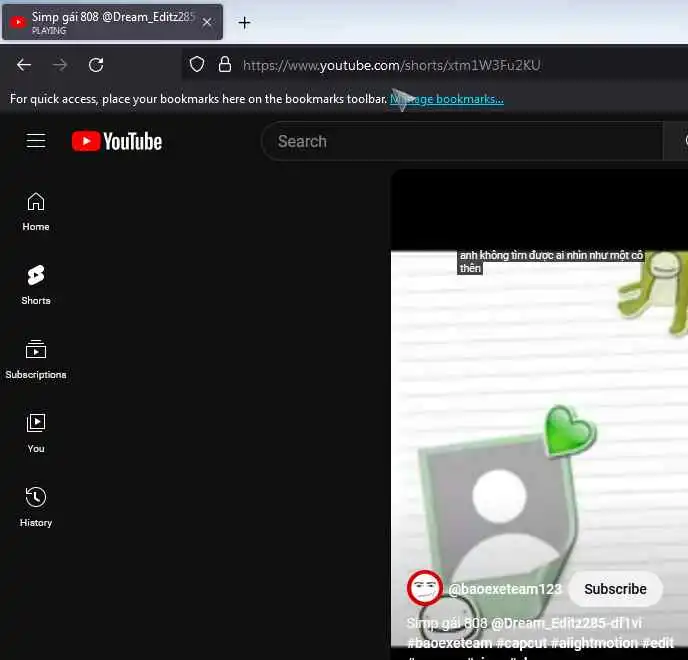Viewport: 688px width, 660px height.
Task: Click the #baoexeteam hashtag link
Action: point(450,643)
